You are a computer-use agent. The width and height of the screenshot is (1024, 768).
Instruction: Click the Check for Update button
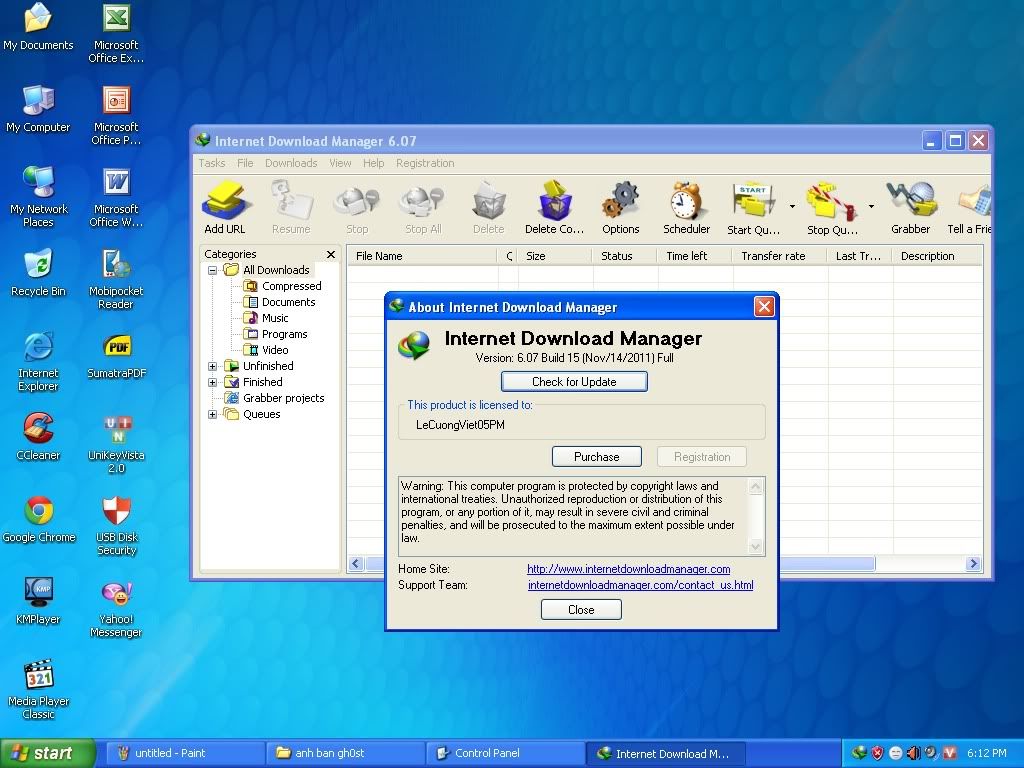point(574,382)
